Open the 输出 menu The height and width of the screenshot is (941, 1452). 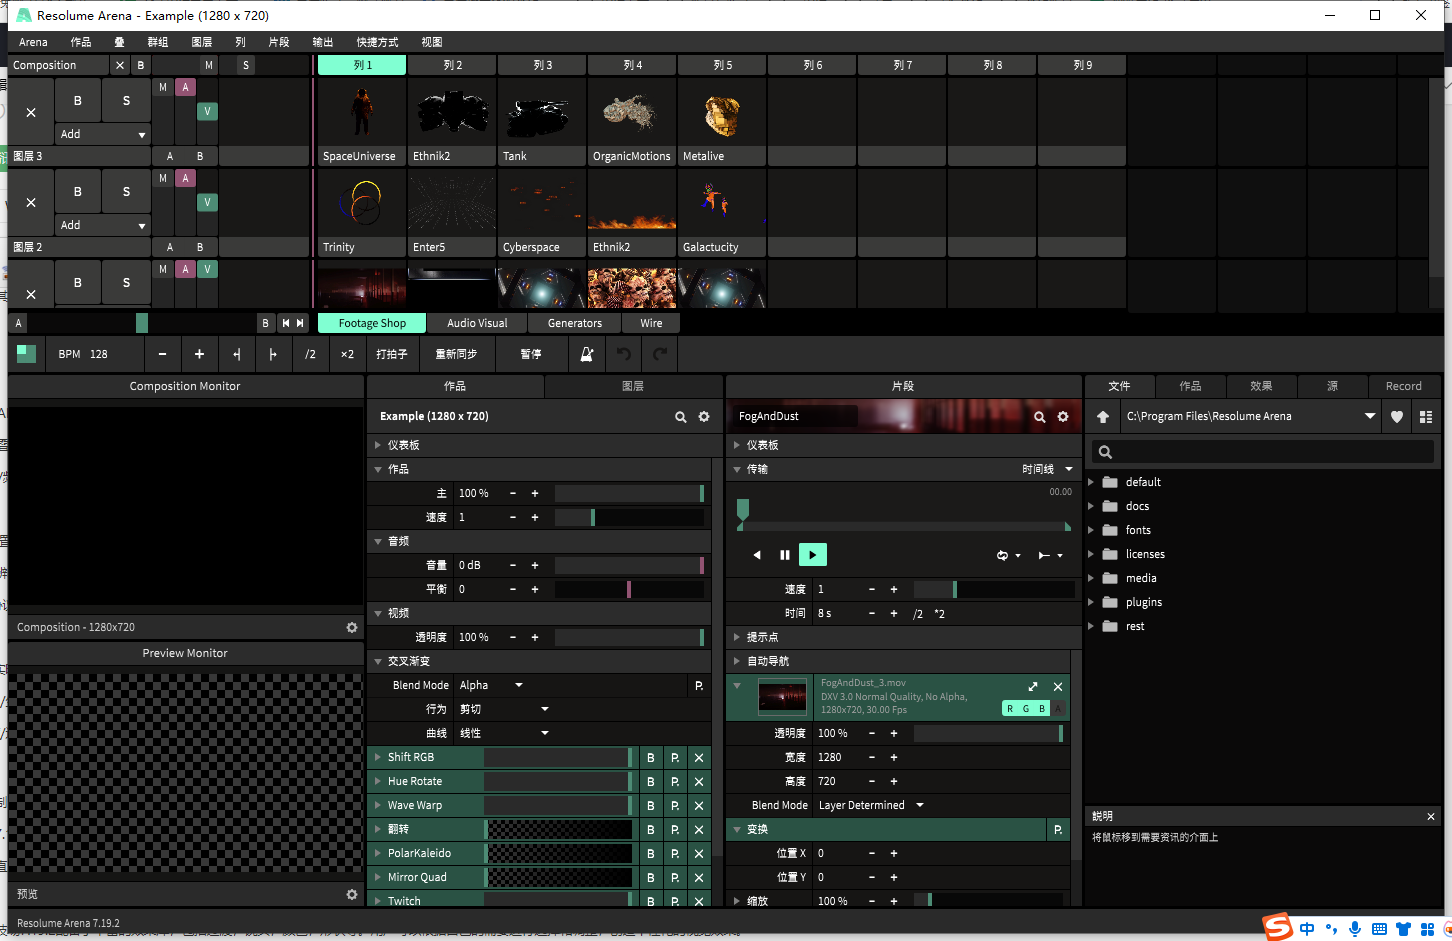pos(322,42)
